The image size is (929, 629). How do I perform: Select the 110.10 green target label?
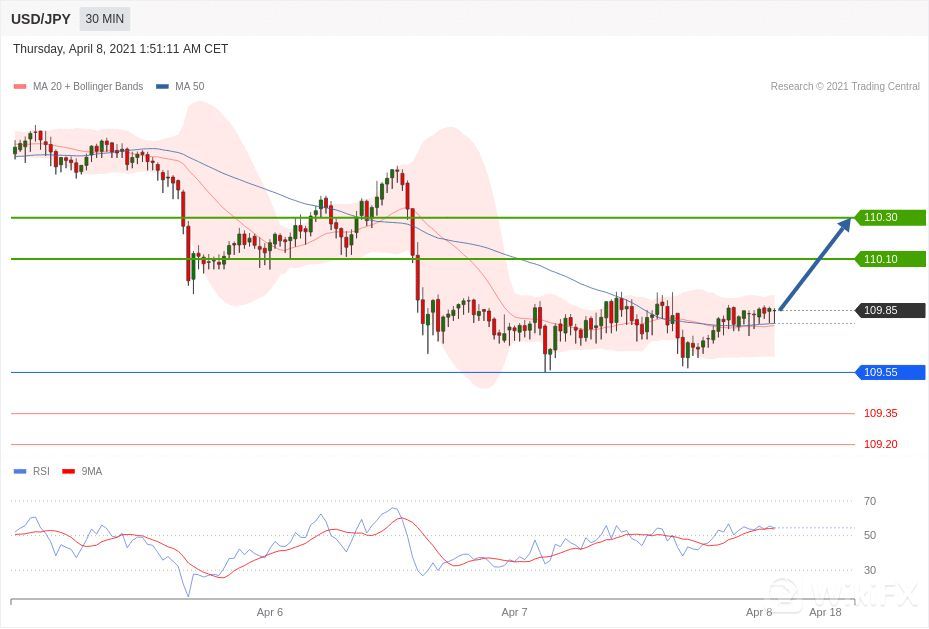point(889,259)
